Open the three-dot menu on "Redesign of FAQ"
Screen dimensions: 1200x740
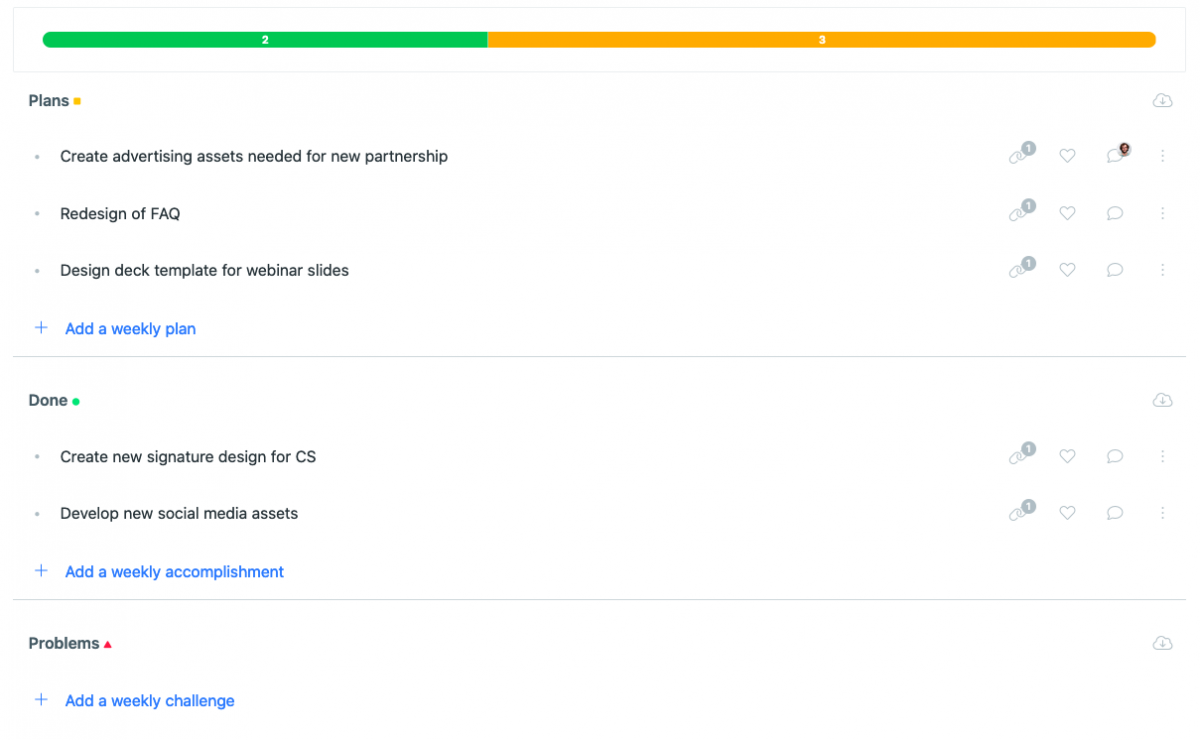(x=1163, y=213)
